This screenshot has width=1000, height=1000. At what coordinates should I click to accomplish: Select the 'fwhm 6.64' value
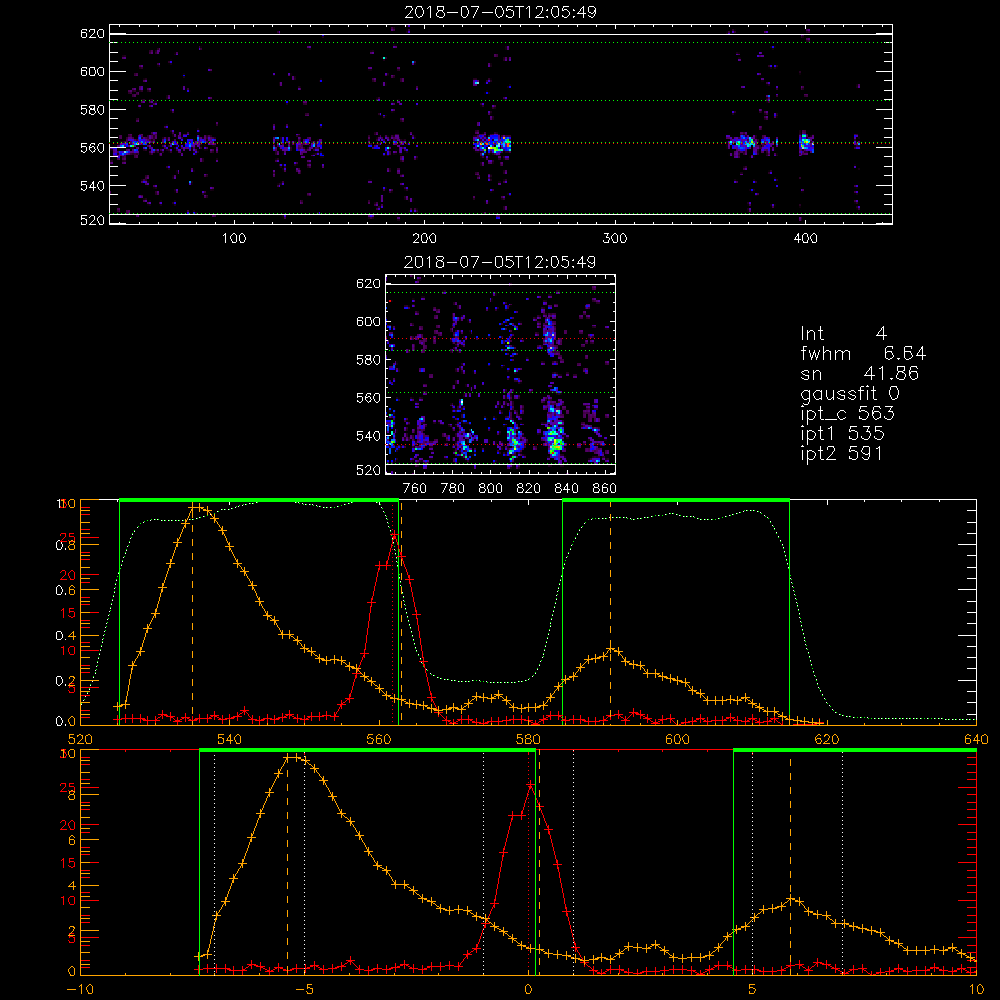(x=863, y=353)
